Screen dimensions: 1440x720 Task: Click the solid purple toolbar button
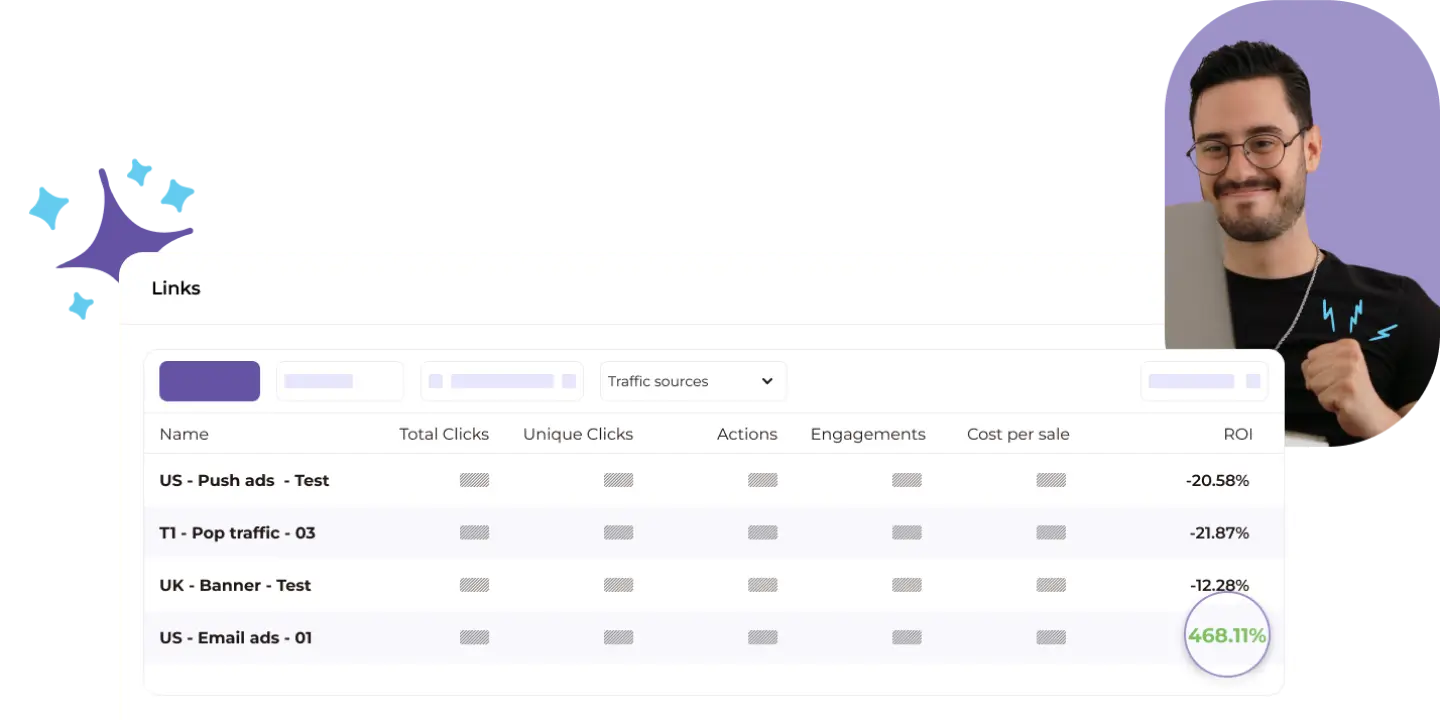209,381
